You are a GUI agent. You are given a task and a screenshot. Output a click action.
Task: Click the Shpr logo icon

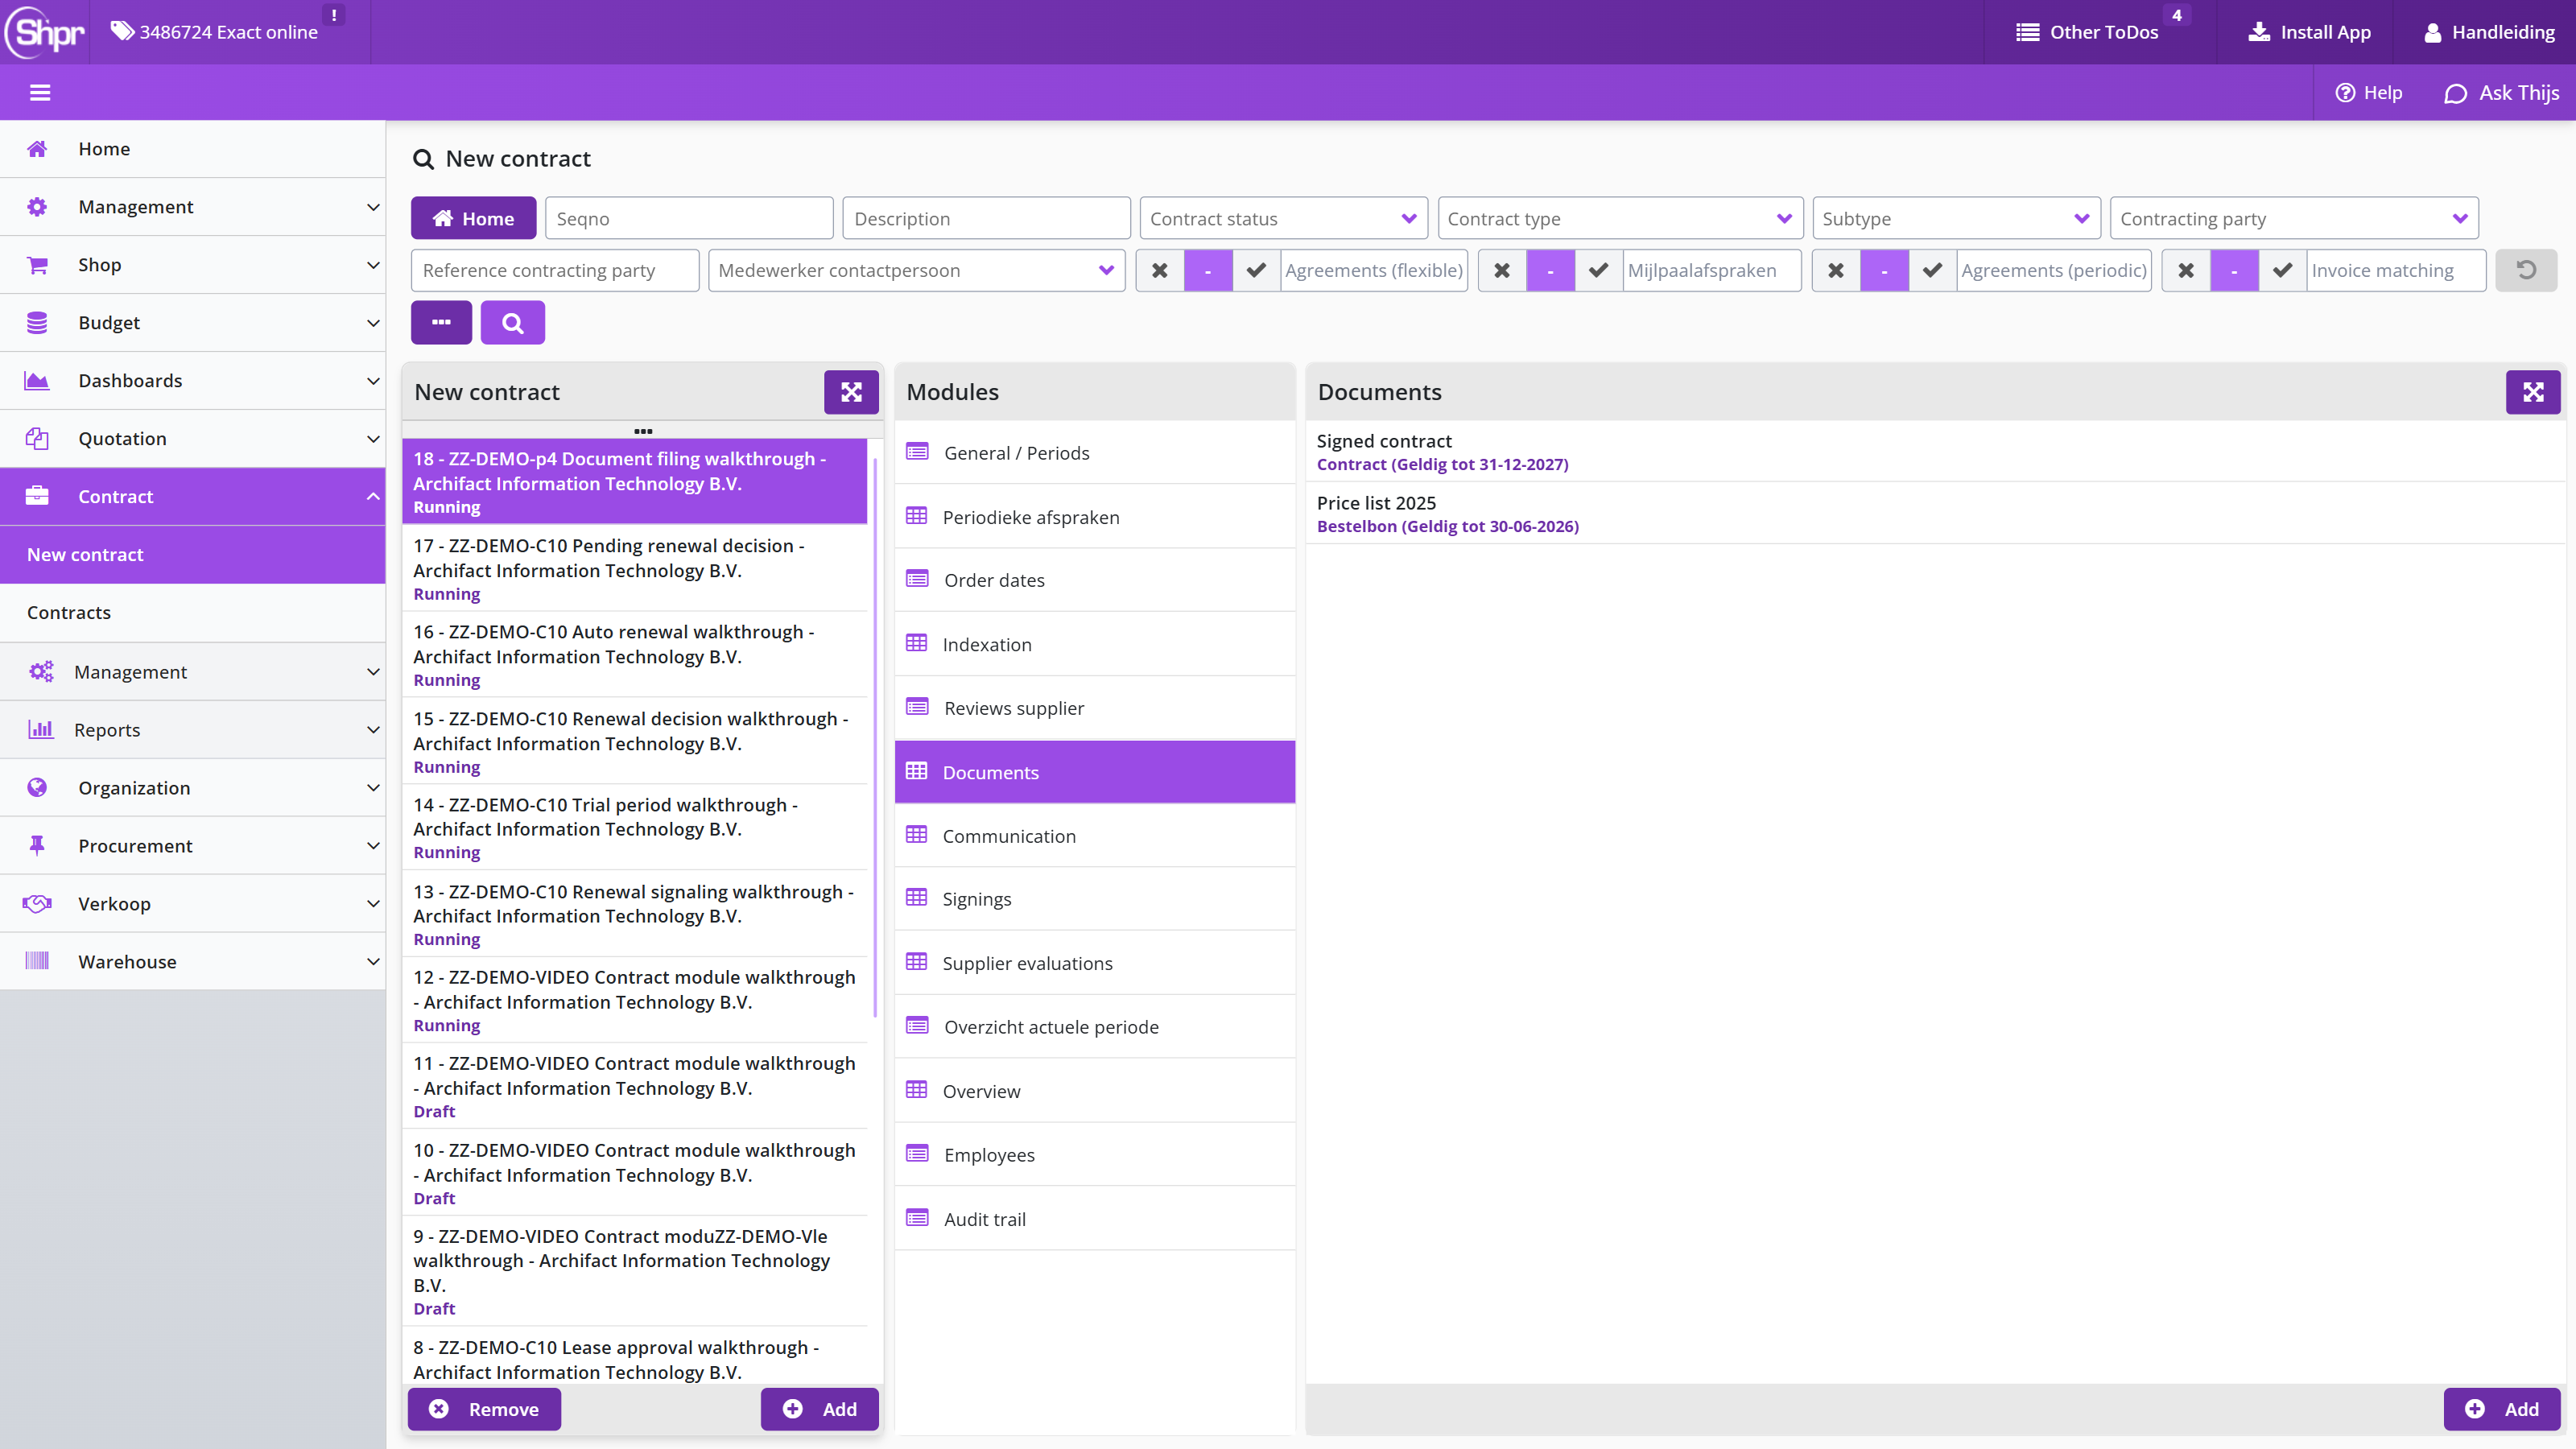(44, 32)
